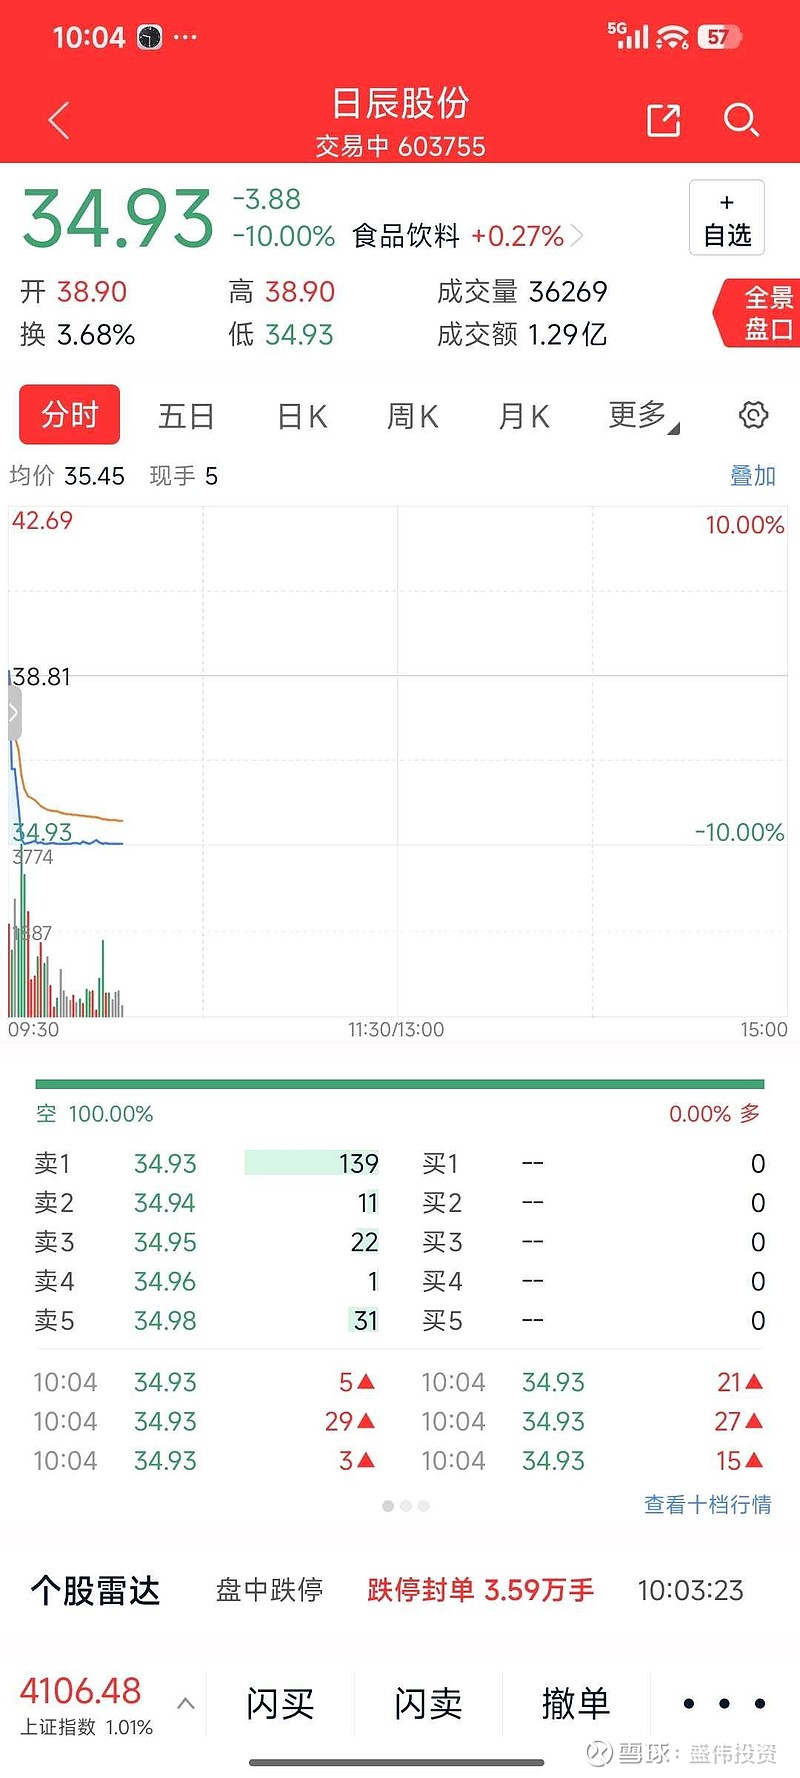Select the 分时 chart tab
800x1778 pixels.
pos(70,415)
